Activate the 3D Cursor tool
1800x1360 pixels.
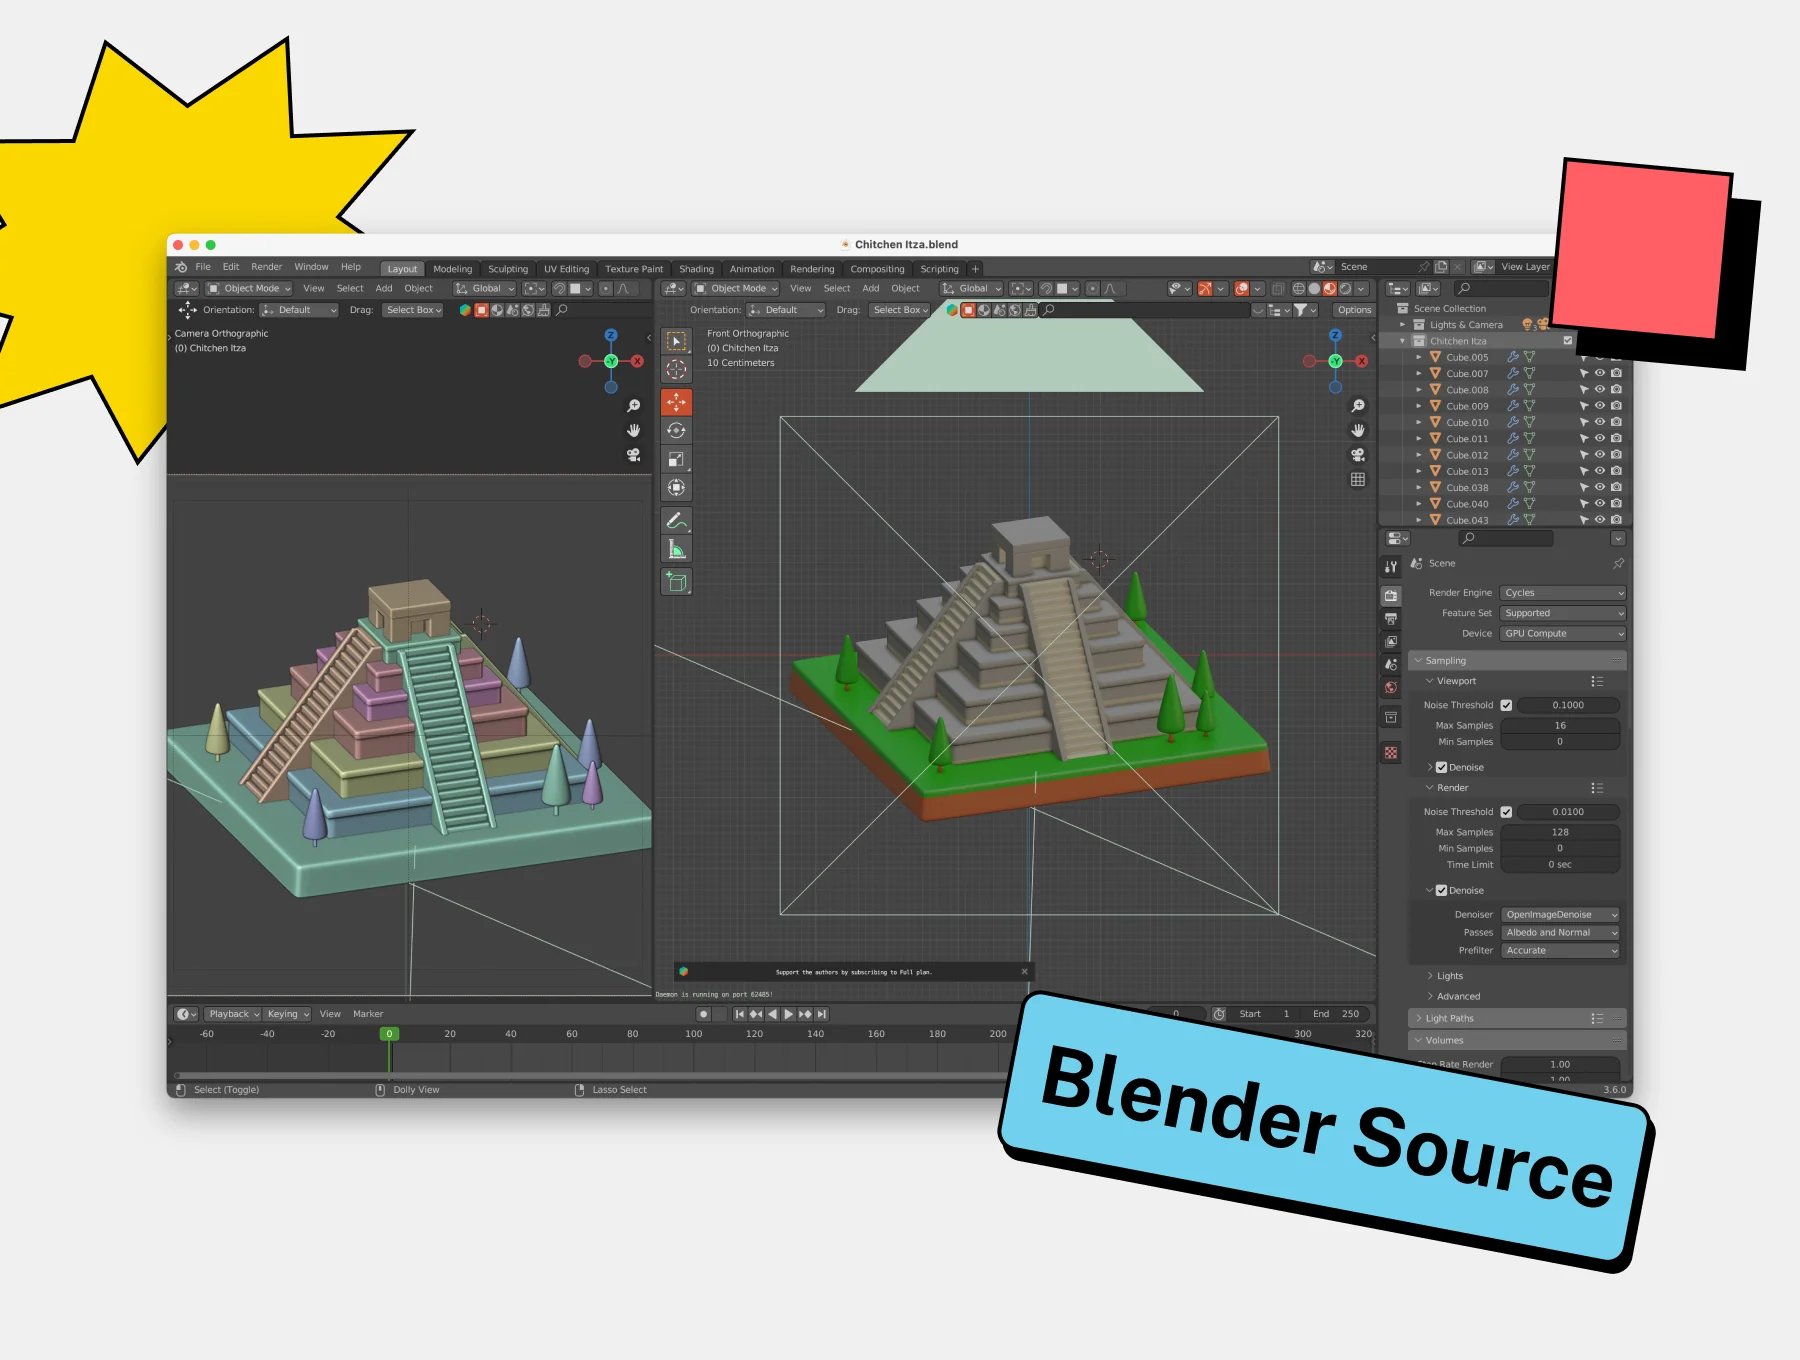(x=677, y=369)
